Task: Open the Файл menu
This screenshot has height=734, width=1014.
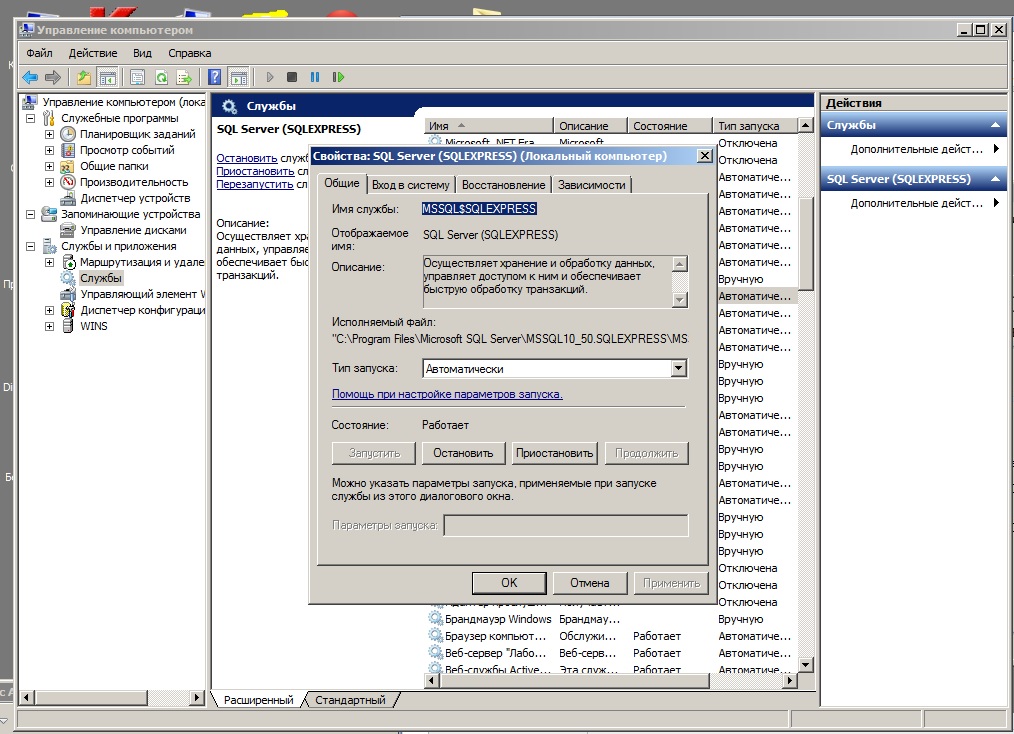Action: click(39, 53)
